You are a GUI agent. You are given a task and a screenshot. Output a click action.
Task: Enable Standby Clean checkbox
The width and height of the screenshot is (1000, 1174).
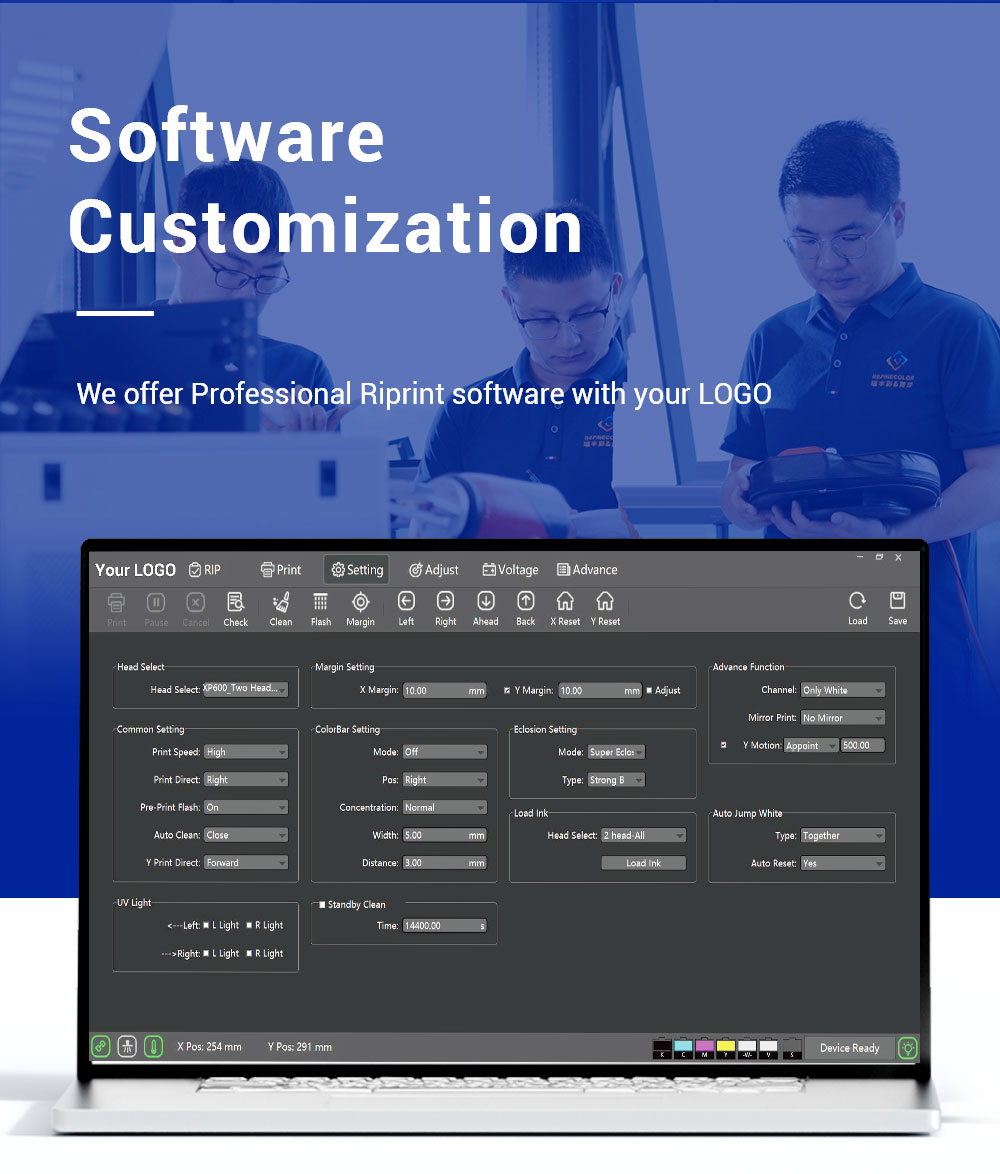coord(322,904)
